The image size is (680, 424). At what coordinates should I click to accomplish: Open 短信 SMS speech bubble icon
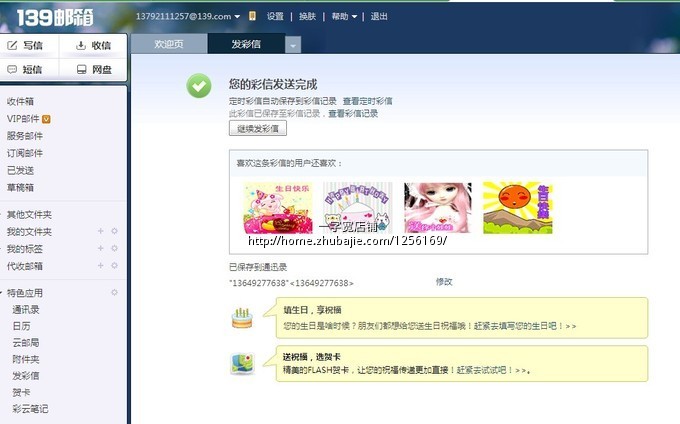12,69
